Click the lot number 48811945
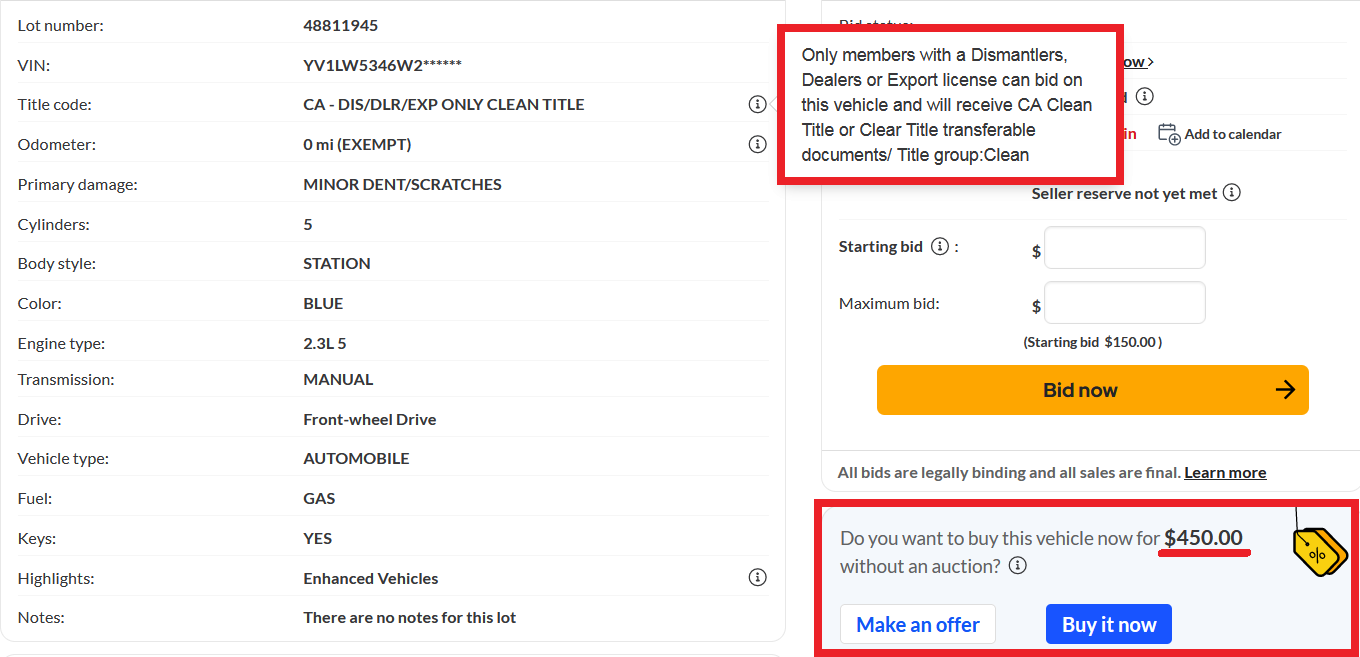 tap(340, 25)
